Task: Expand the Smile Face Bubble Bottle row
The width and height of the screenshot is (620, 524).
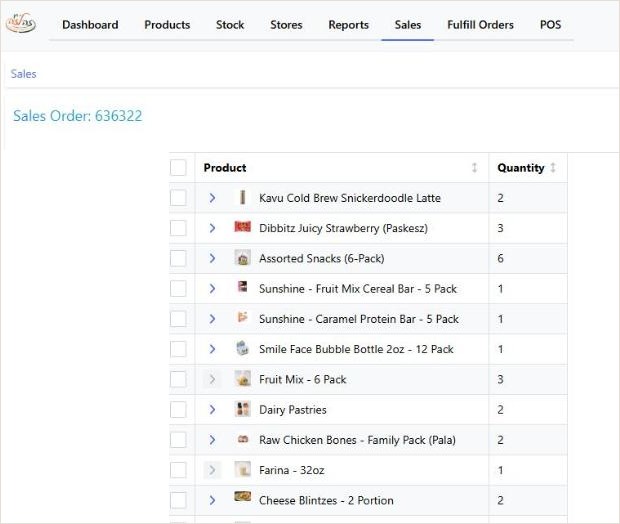Action: [212, 349]
